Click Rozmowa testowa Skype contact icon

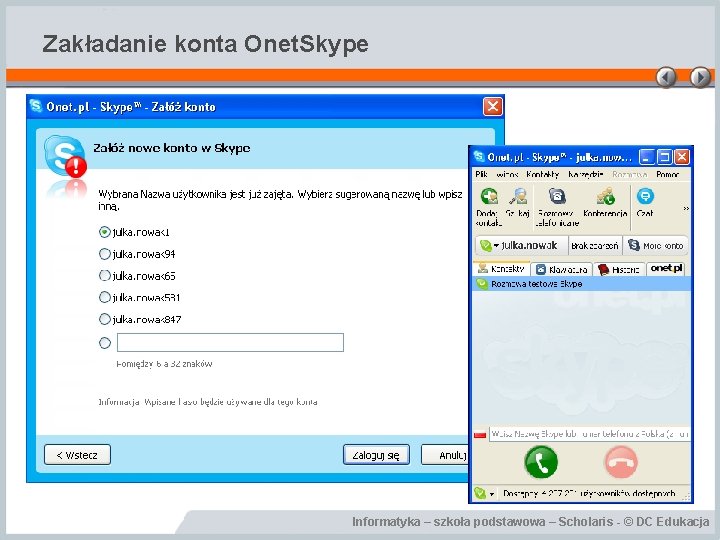coord(482,284)
